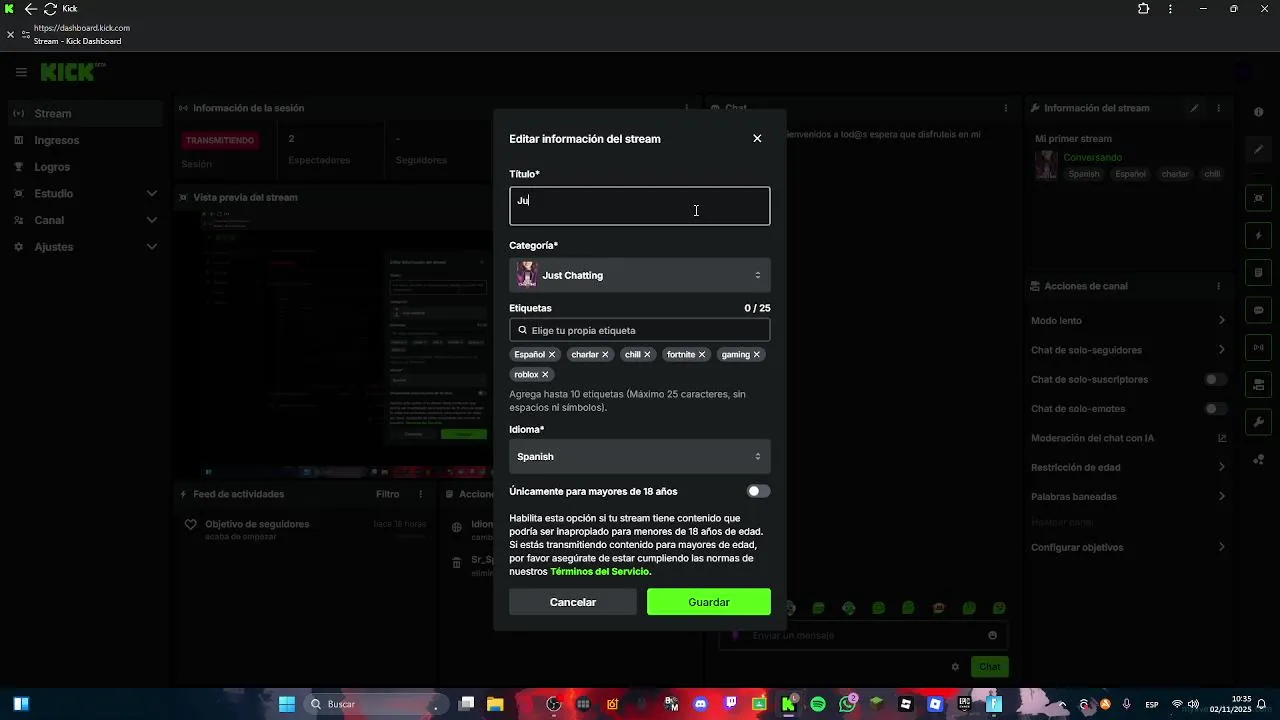1280x720 pixels.
Task: Click the Elige tu propia etiqueta search box
Action: 640,330
